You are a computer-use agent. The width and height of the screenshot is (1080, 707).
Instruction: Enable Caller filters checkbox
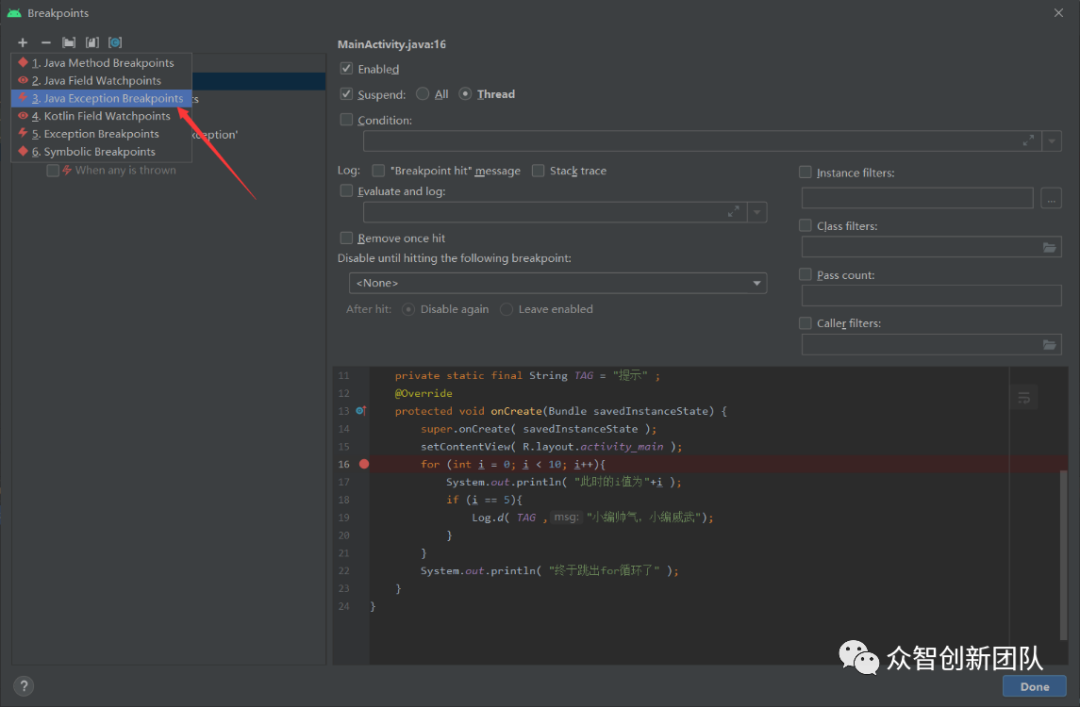tap(805, 322)
